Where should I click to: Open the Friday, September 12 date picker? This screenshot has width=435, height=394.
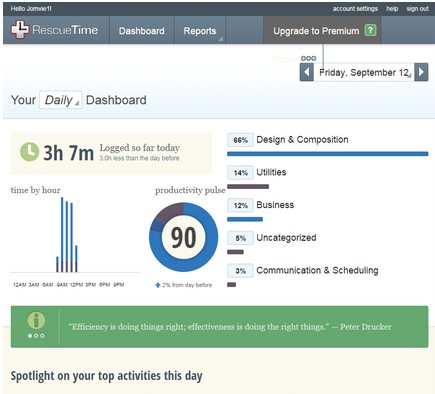click(x=364, y=72)
